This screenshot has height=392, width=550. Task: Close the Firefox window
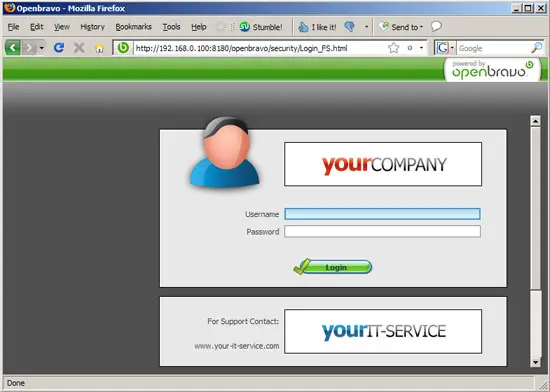coord(541,8)
